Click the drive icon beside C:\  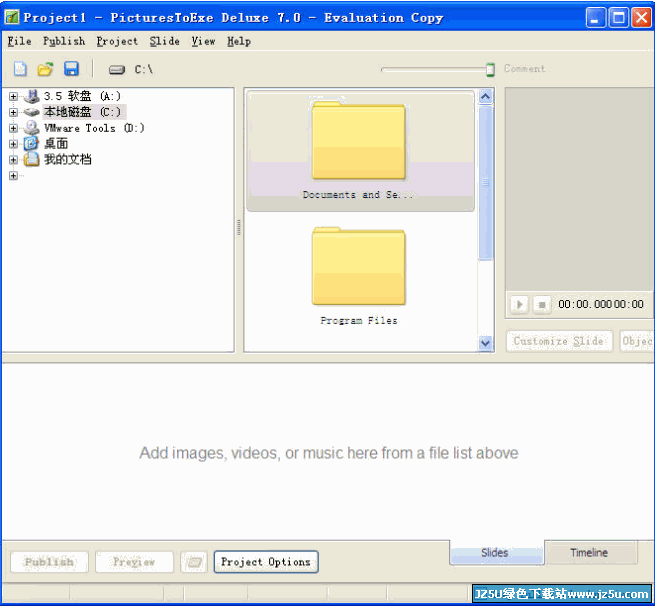click(117, 70)
